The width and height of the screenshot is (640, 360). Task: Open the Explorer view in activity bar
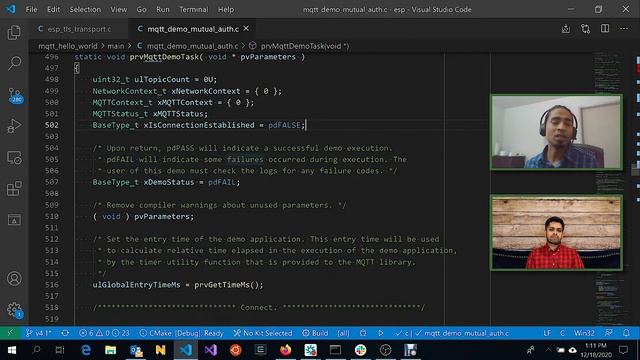(x=14, y=33)
